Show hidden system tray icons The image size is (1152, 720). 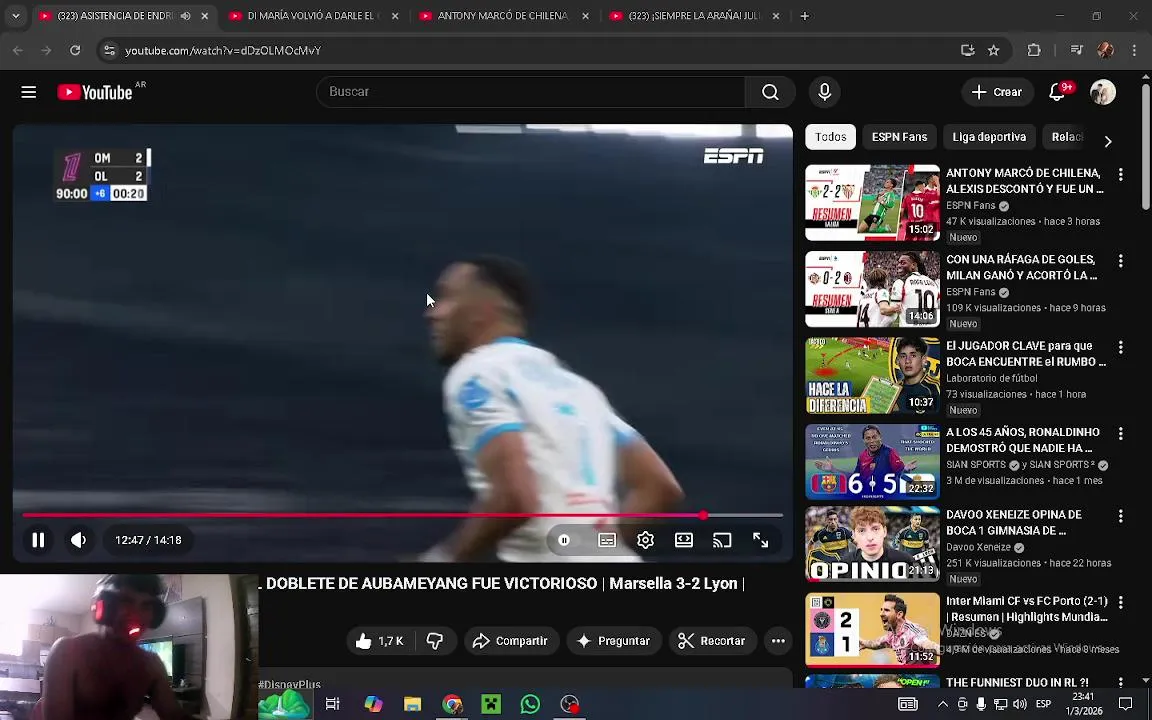tap(943, 704)
